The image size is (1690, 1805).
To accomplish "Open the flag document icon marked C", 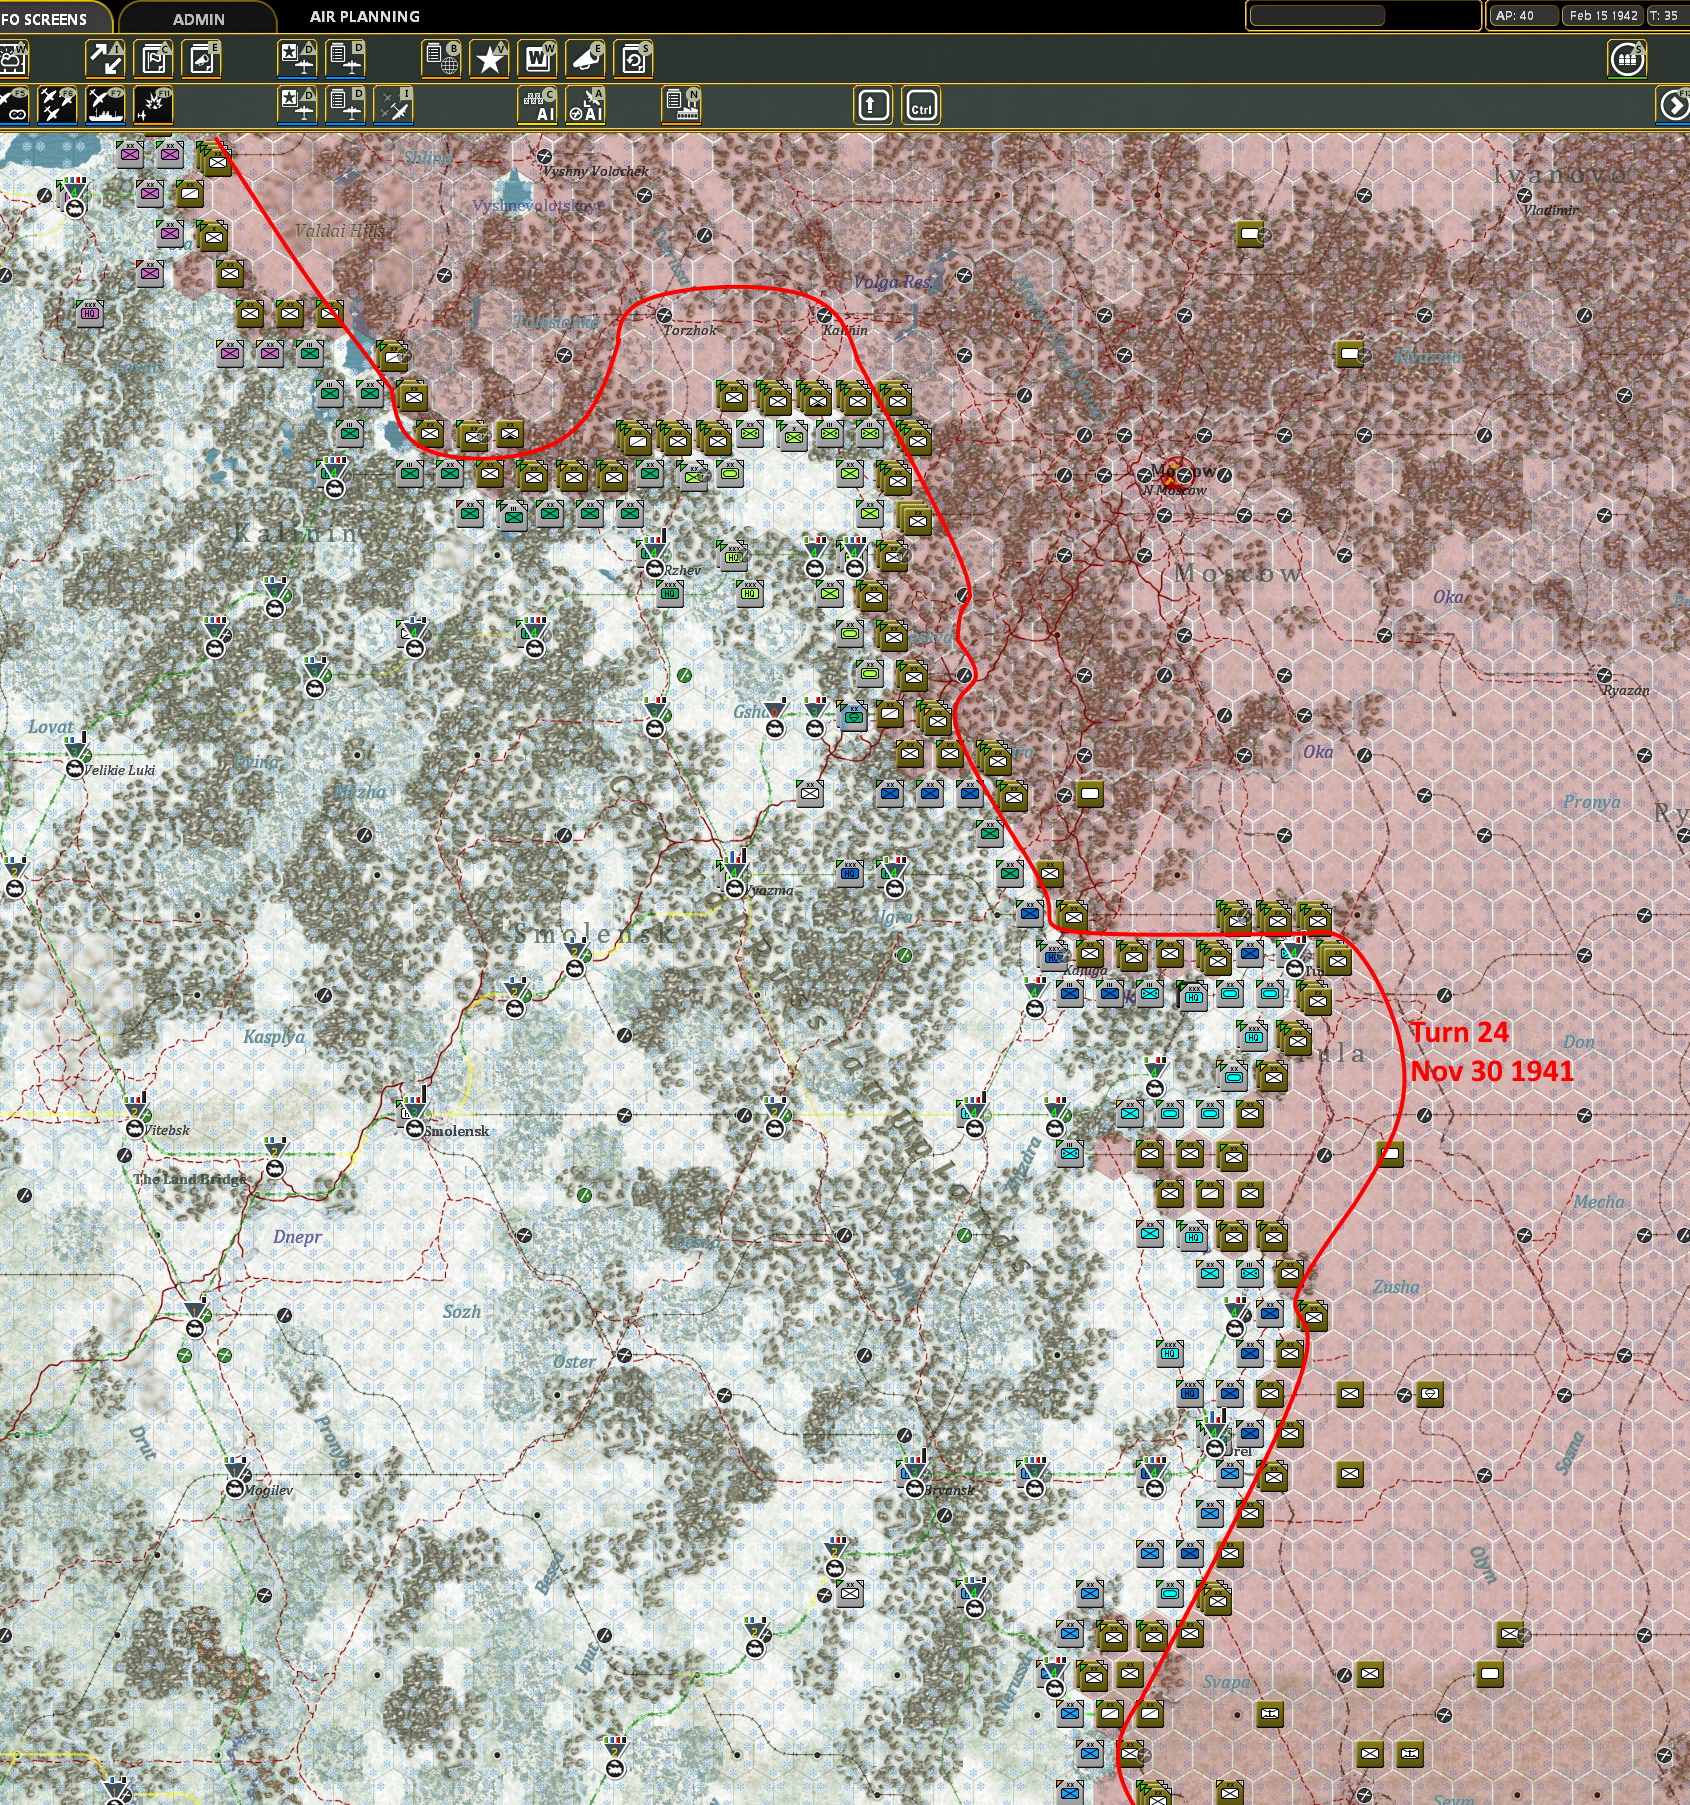I will [x=154, y=60].
